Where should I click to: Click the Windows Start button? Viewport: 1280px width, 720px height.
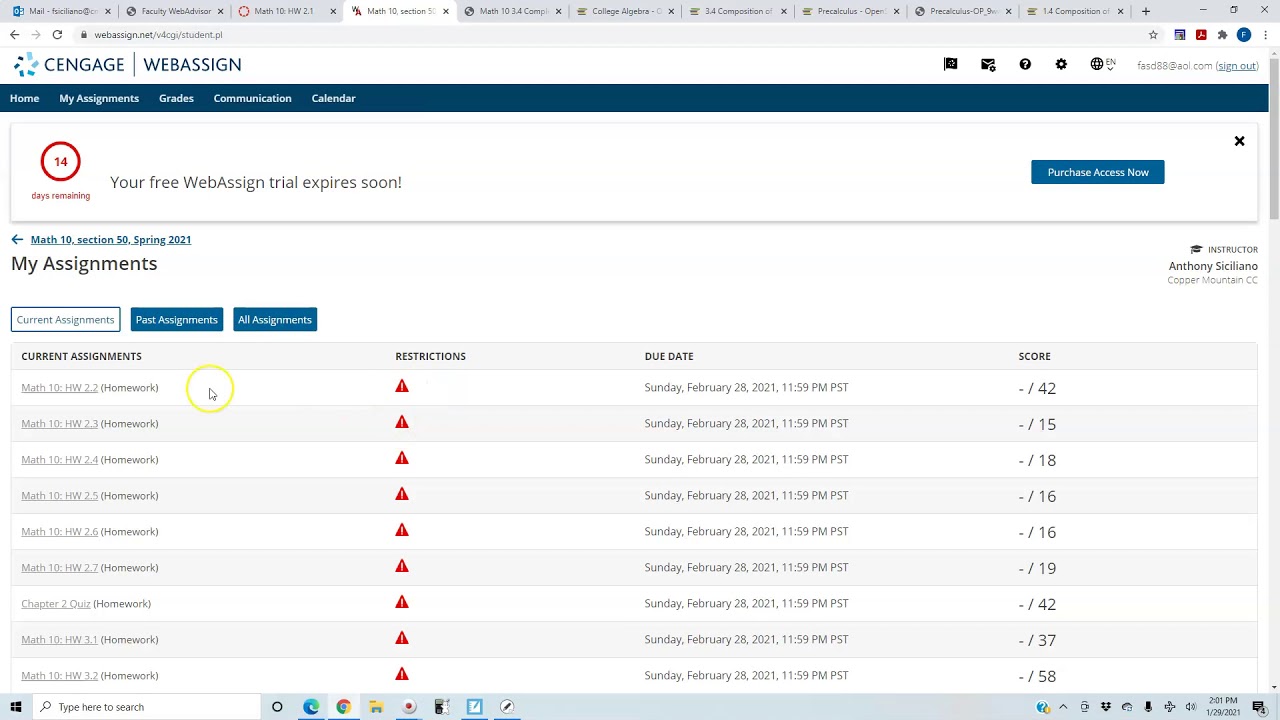click(16, 707)
